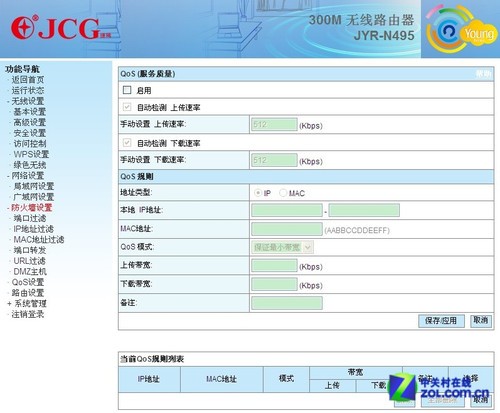Click the JCG logo in header
Screen dimensions: 500x413
(x=61, y=28)
